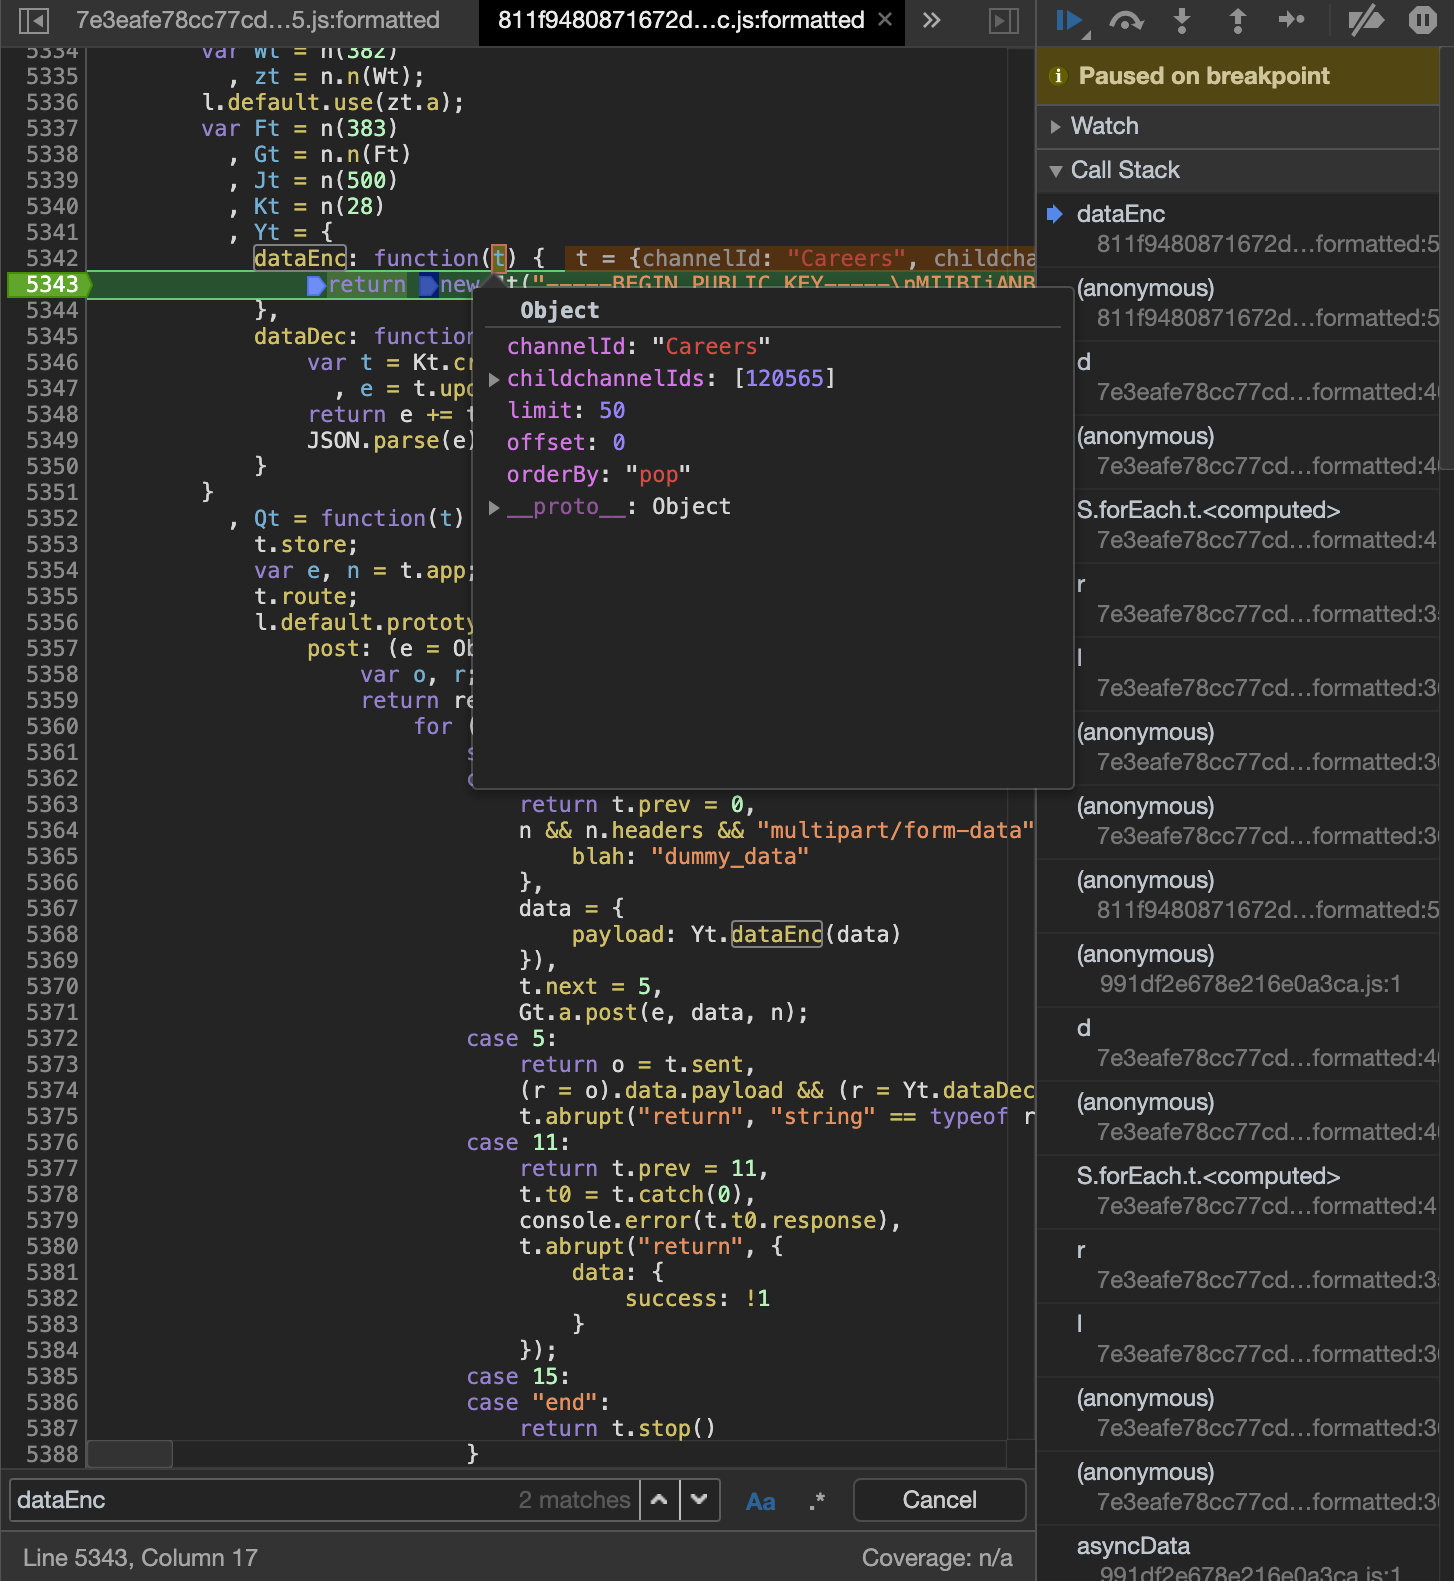The height and width of the screenshot is (1581, 1454).
Task: Show the file navigator sidebar
Action: tap(33, 21)
